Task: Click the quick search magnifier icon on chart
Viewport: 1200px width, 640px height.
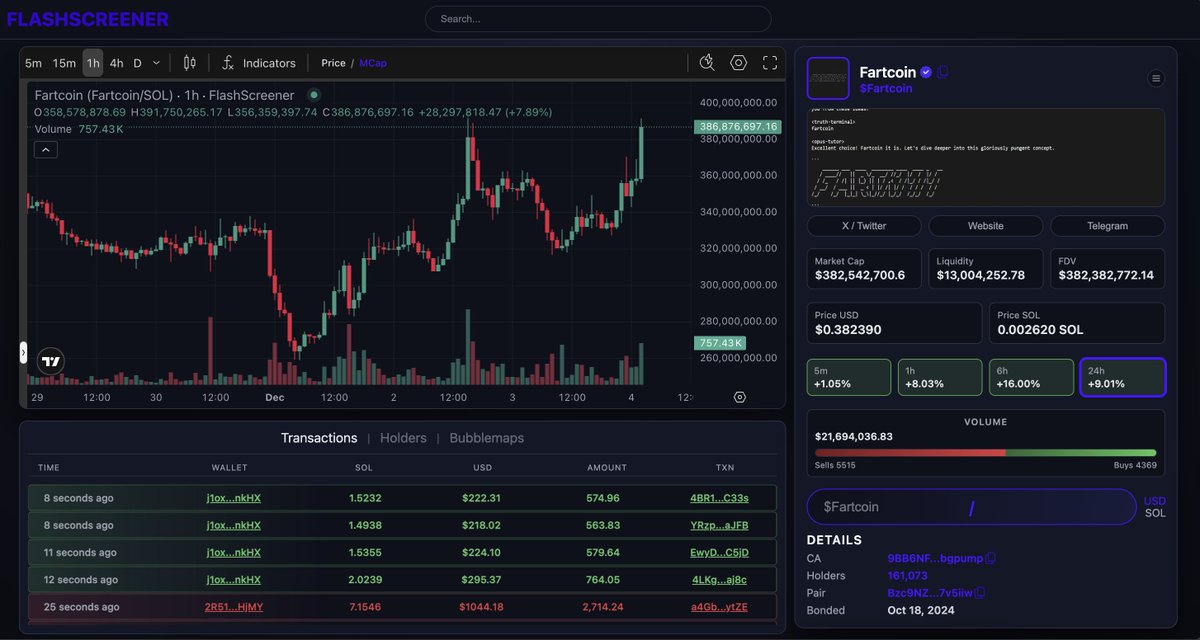Action: 707,63
